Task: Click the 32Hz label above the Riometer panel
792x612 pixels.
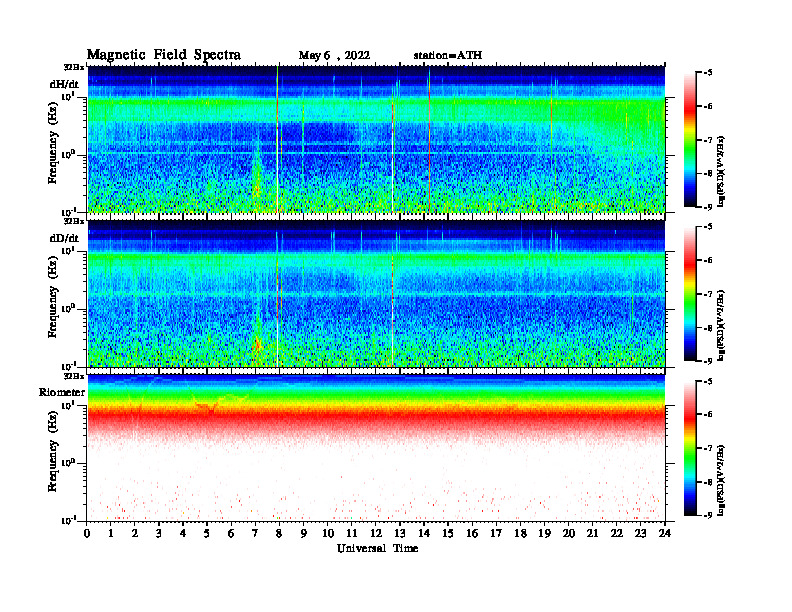Action: point(74,376)
